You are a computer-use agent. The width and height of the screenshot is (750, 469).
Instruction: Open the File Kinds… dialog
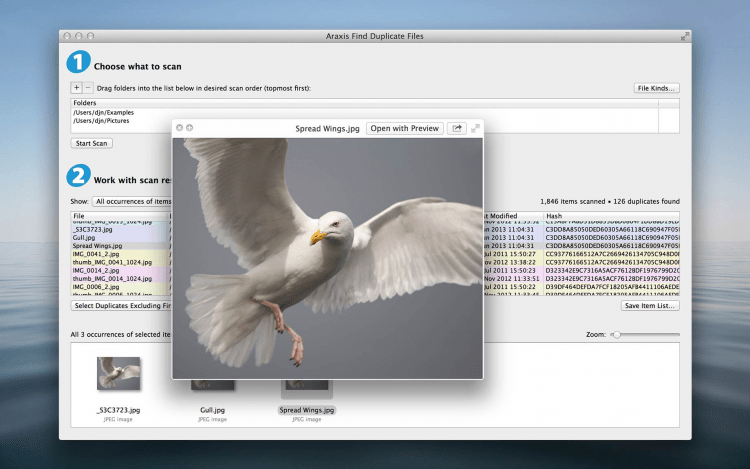[x=657, y=88]
